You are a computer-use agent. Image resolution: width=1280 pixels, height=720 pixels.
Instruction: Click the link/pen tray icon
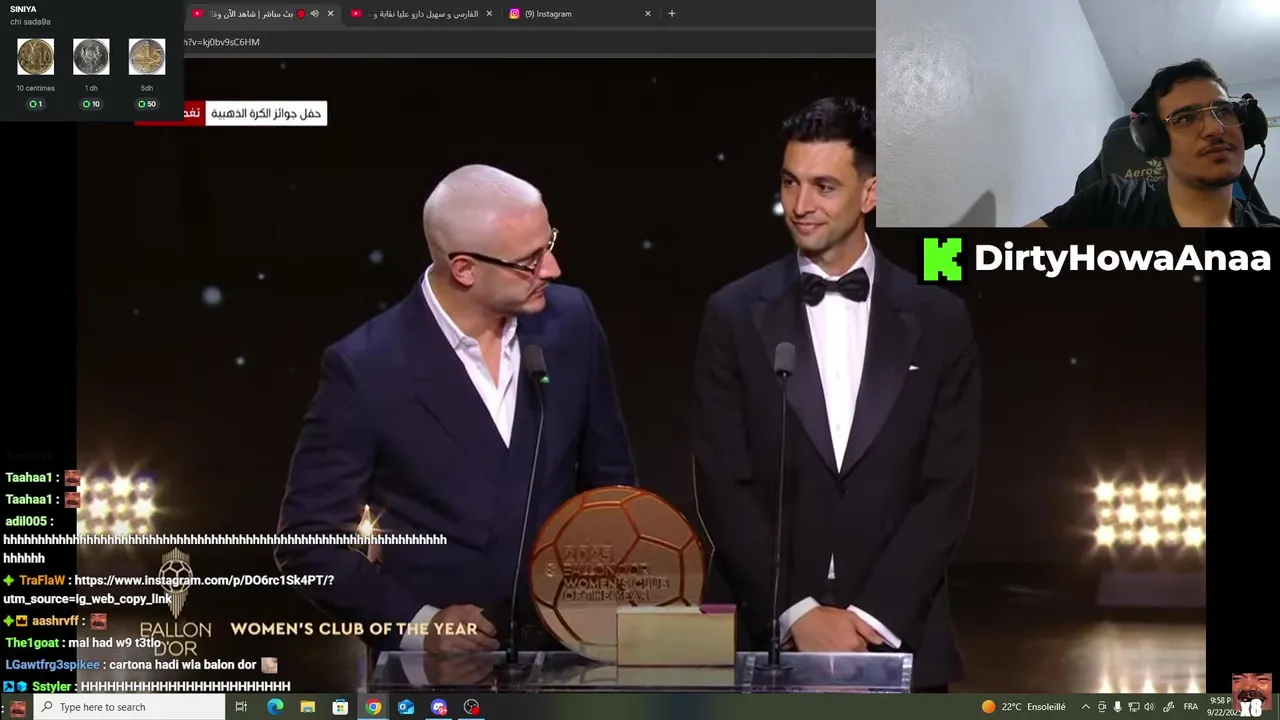tap(1168, 707)
